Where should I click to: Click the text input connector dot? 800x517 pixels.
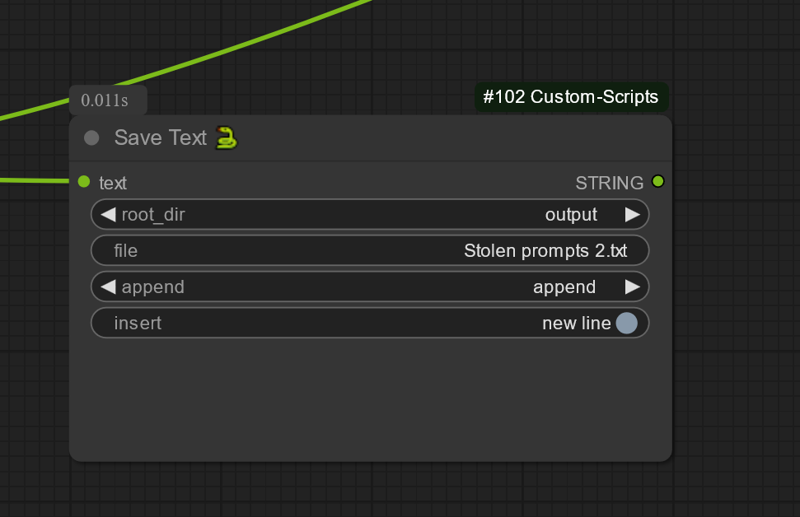[84, 181]
